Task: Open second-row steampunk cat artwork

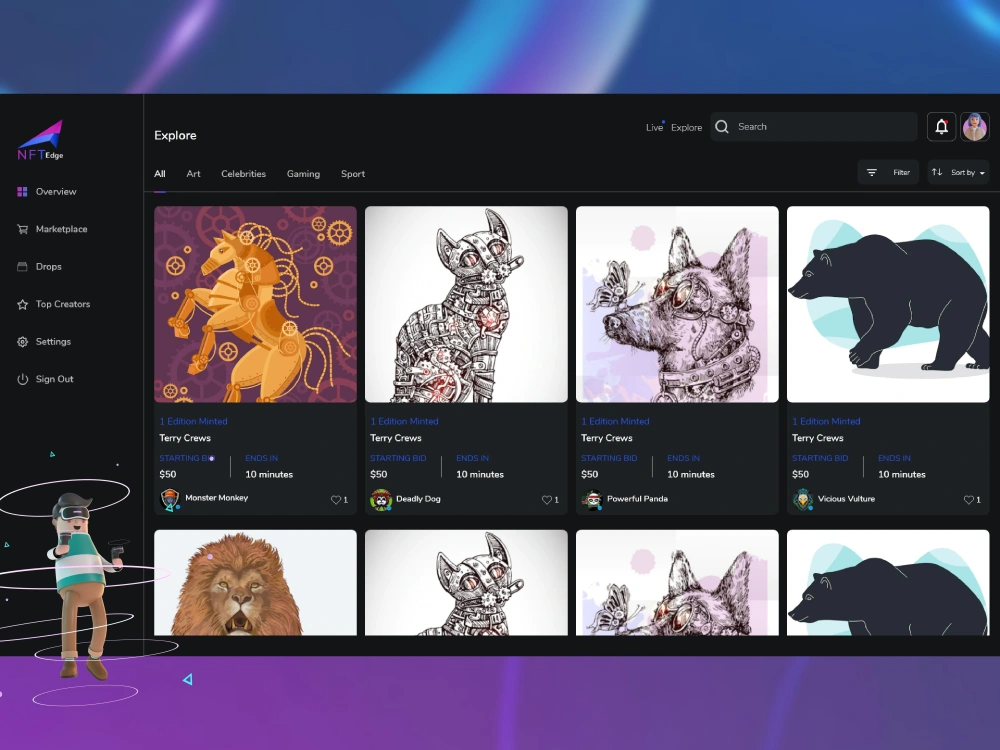Action: point(466,582)
